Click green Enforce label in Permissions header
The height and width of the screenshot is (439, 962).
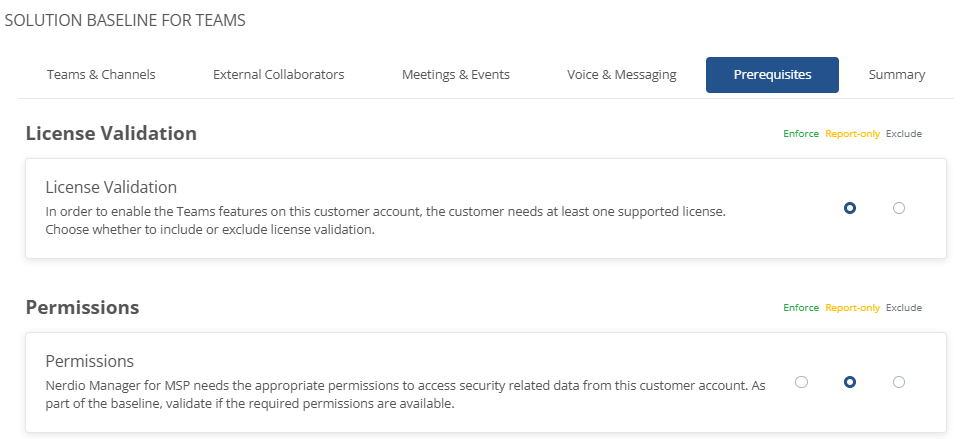click(x=801, y=308)
